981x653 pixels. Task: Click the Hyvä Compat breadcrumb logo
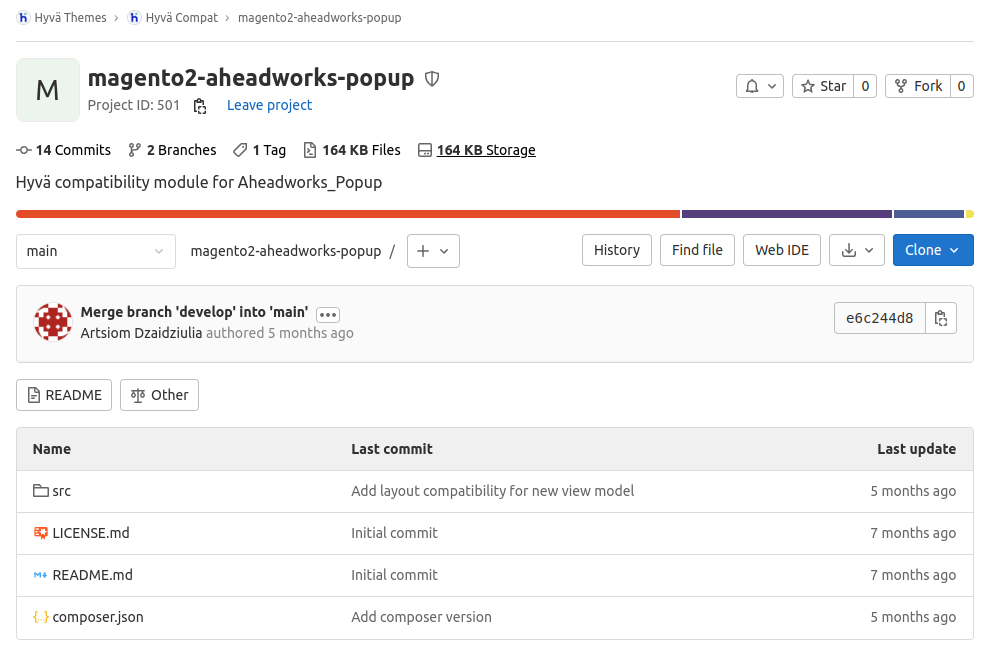pos(134,18)
